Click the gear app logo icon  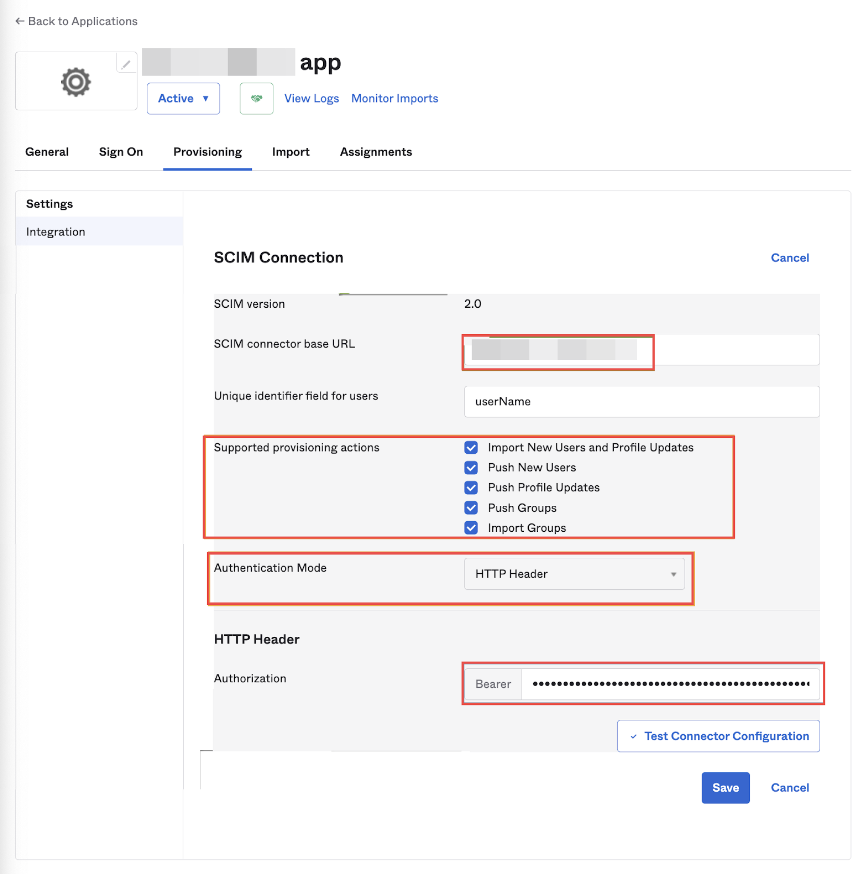[76, 82]
